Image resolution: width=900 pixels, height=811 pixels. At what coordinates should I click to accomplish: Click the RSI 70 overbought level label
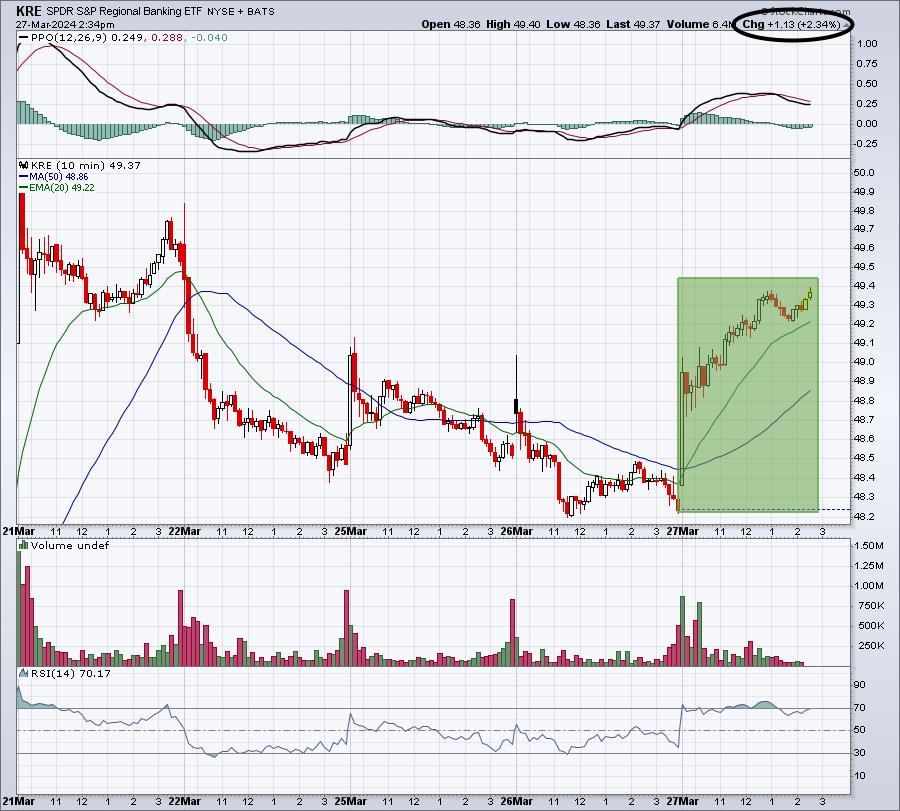pos(859,708)
